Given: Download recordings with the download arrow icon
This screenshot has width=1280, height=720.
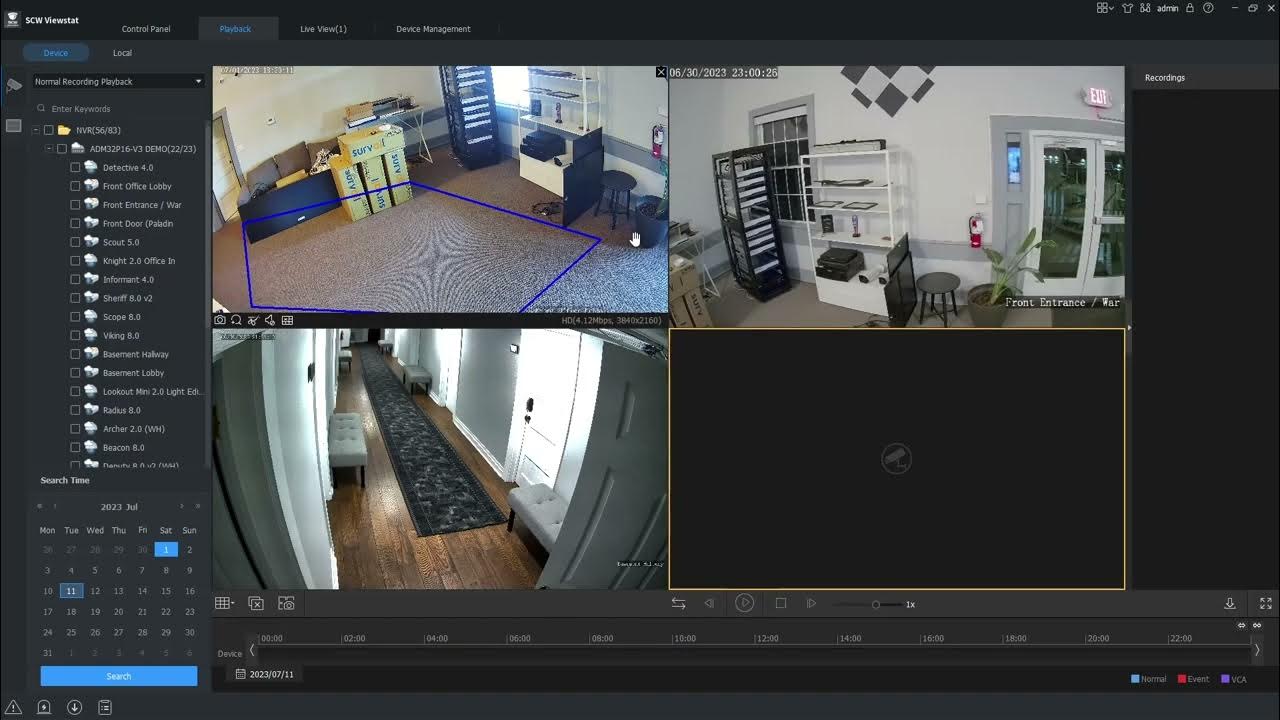Looking at the screenshot, I should click(x=1230, y=603).
